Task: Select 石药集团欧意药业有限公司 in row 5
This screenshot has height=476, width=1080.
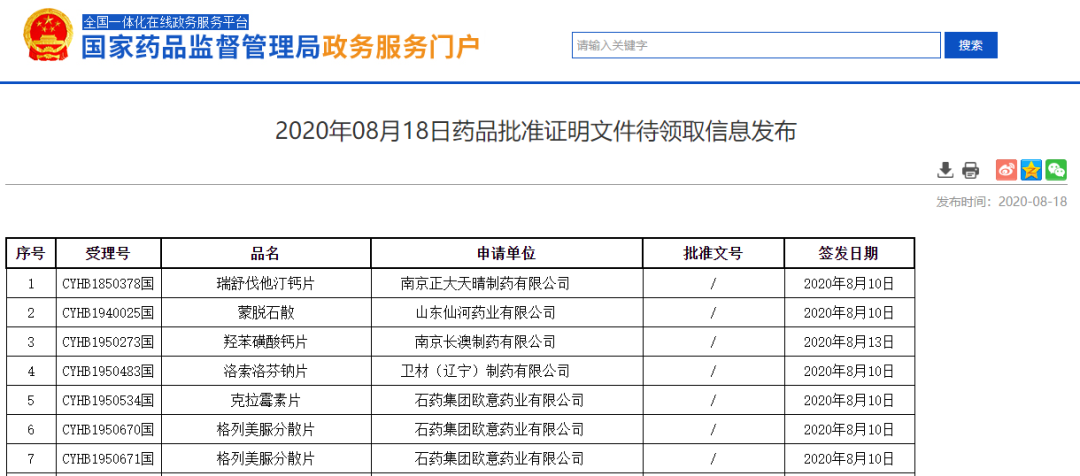Action: tap(507, 400)
